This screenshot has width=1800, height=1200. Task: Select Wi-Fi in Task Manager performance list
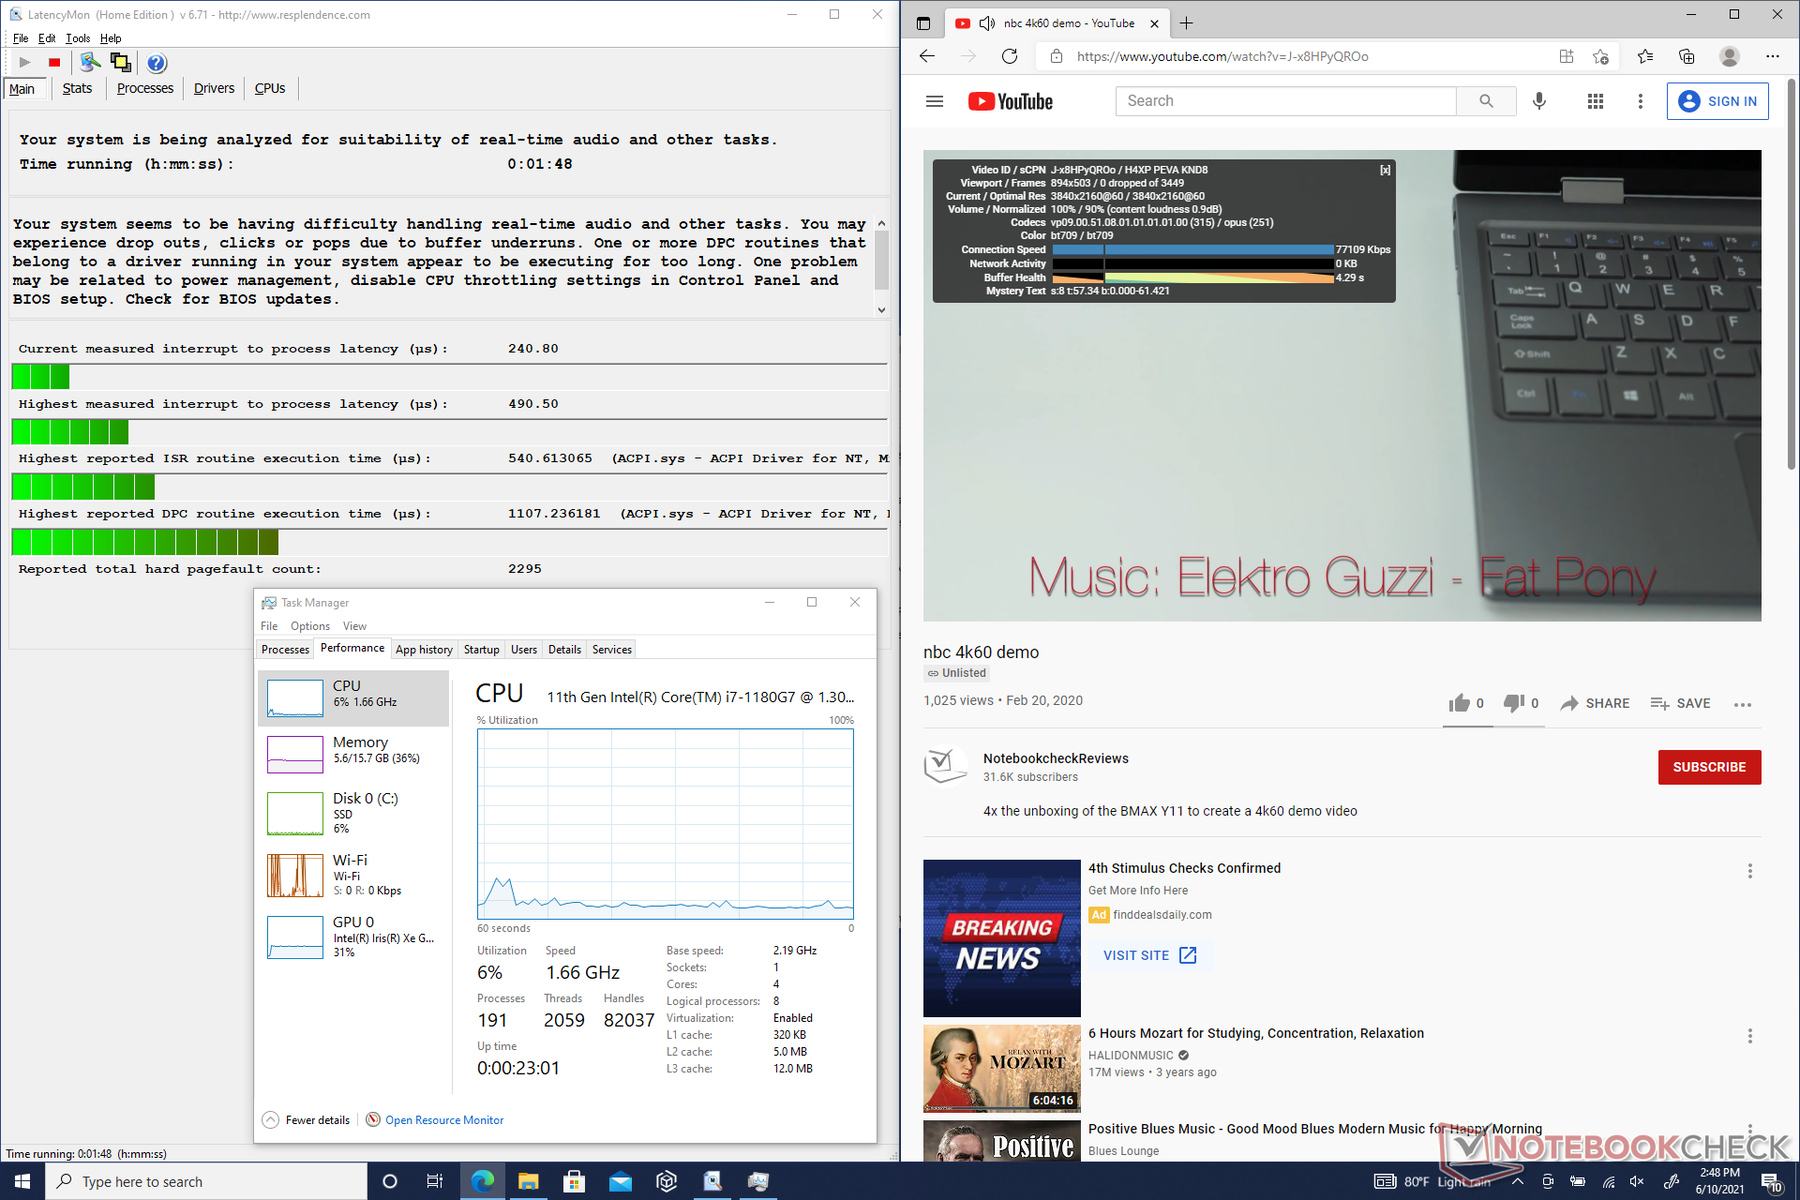(x=353, y=875)
